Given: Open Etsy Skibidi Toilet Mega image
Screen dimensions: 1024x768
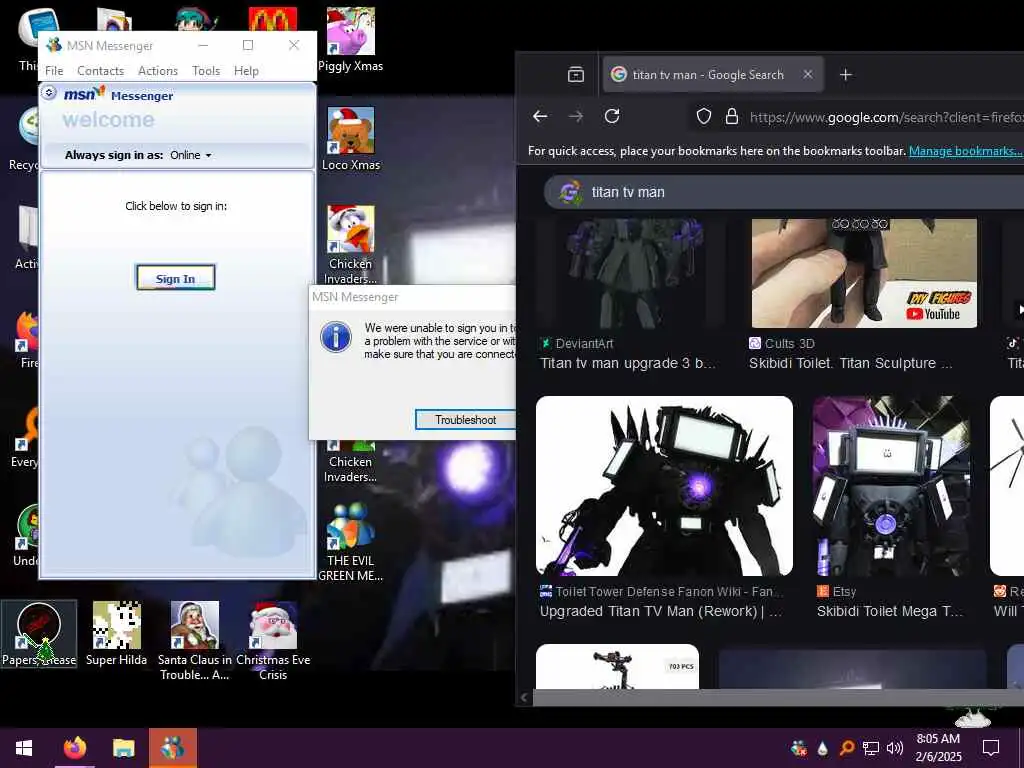Looking at the screenshot, I should tap(891, 486).
